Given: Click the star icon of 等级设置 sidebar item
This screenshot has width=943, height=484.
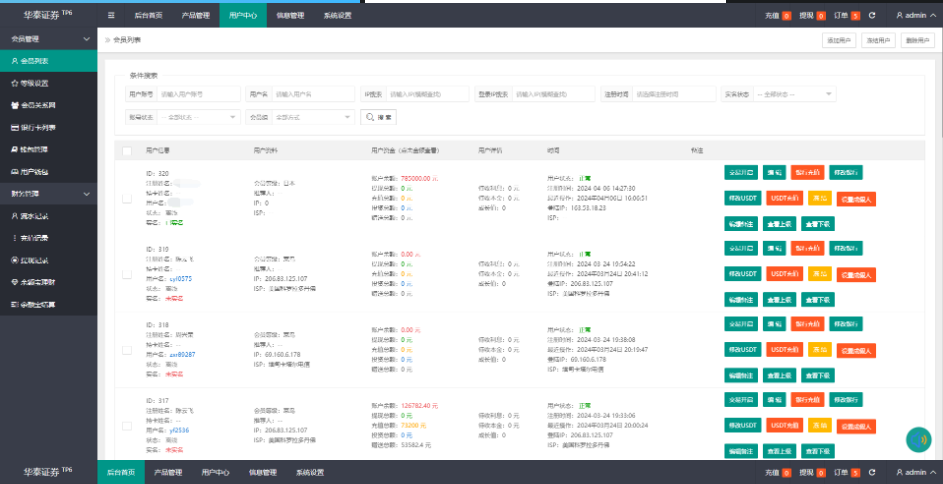Looking at the screenshot, I should (x=15, y=84).
